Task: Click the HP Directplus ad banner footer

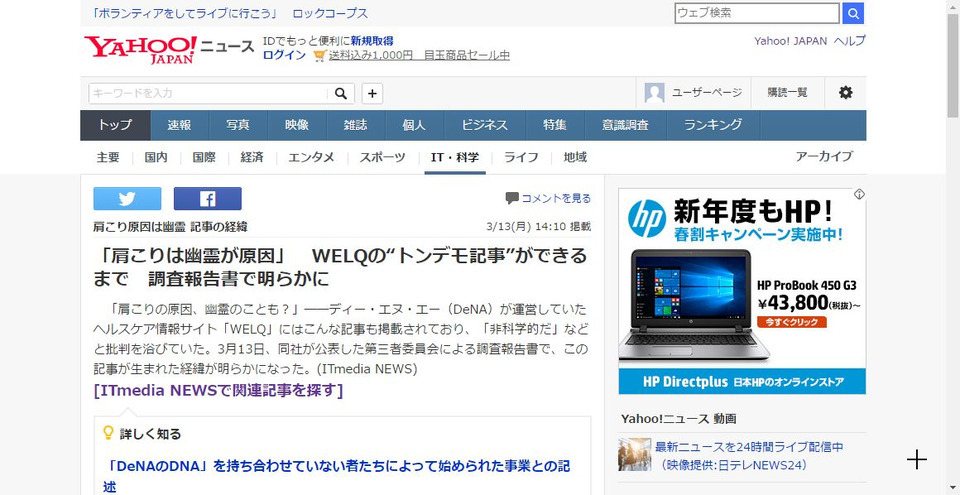Action: (x=742, y=382)
